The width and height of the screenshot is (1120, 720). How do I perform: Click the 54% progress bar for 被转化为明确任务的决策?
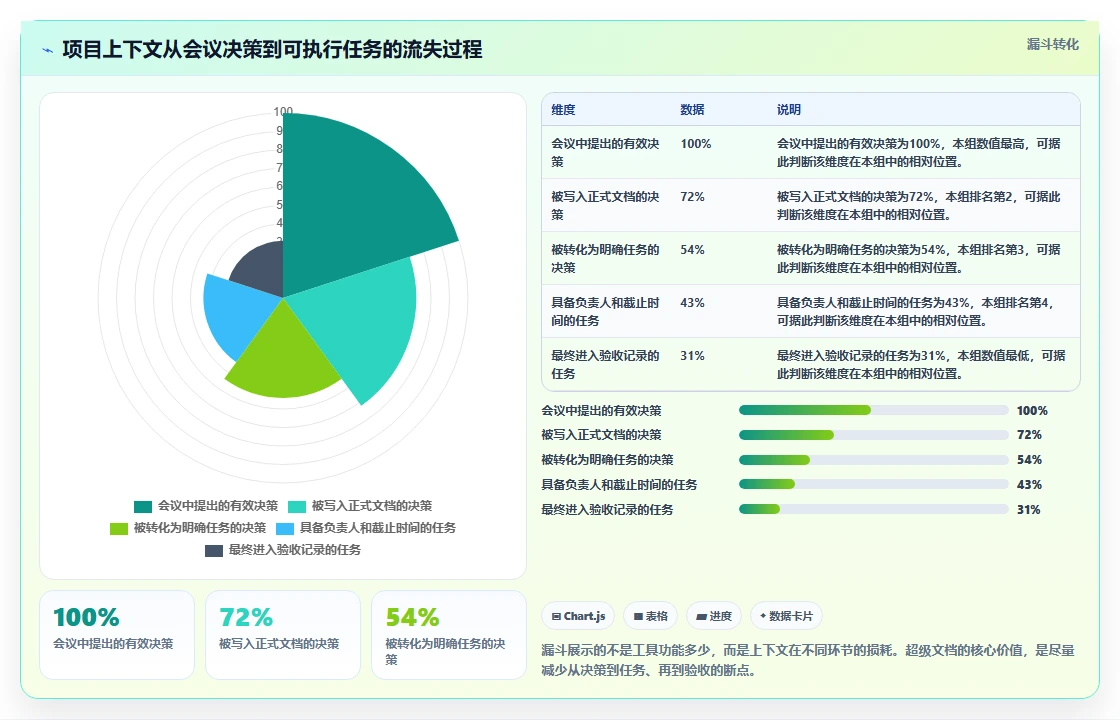click(874, 460)
